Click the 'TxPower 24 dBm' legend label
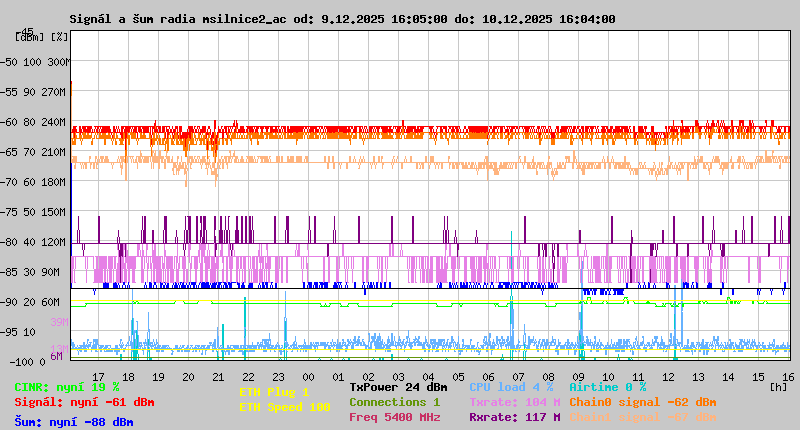Image resolution: width=800 pixels, height=430 pixels. tap(398, 386)
